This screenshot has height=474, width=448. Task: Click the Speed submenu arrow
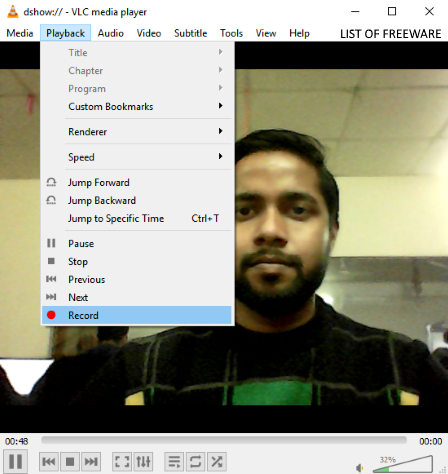click(220, 156)
